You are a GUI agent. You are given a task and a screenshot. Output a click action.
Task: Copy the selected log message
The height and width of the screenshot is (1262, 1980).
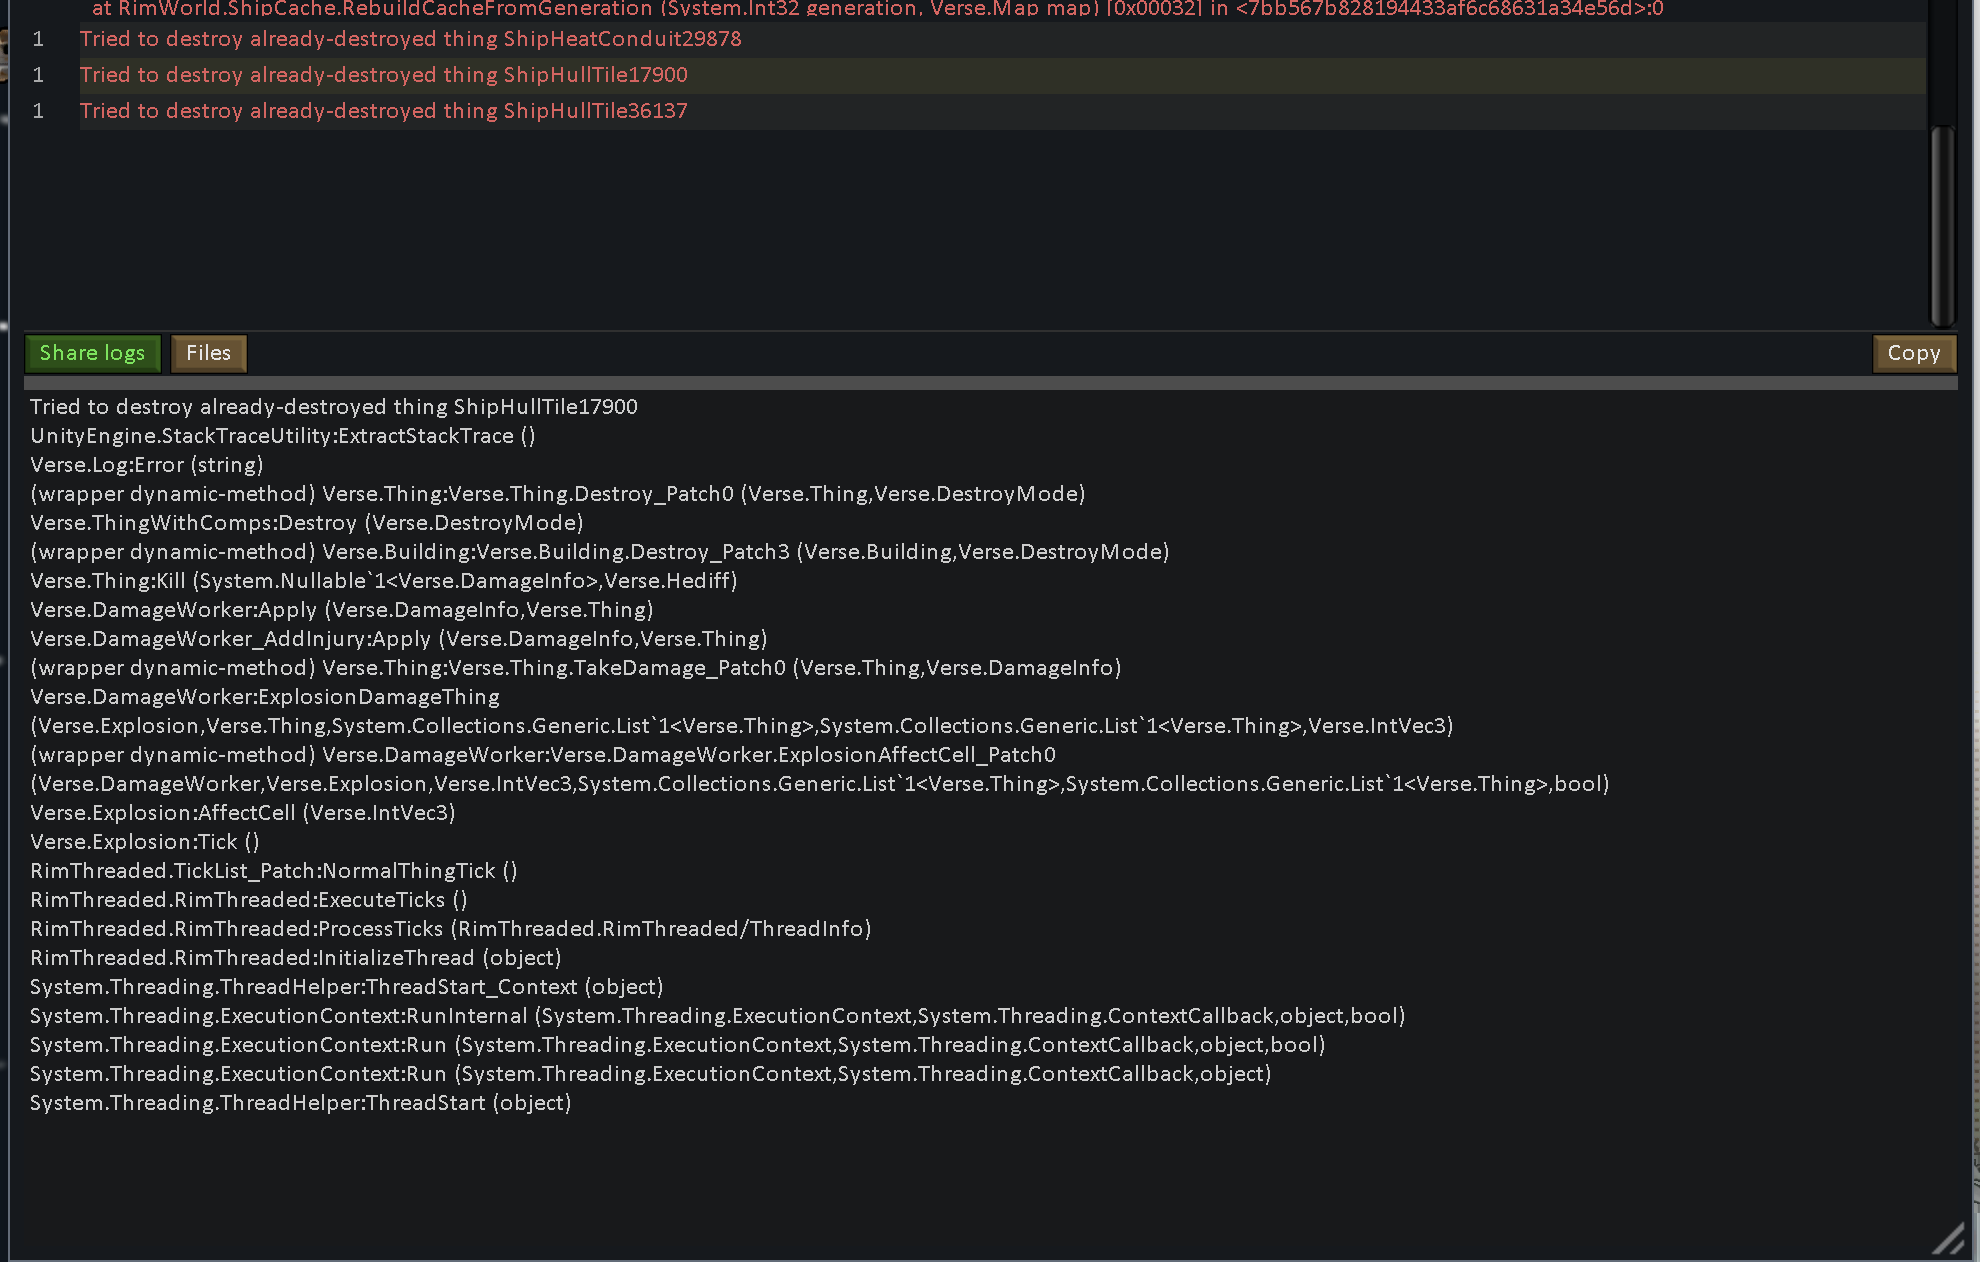coord(1913,353)
